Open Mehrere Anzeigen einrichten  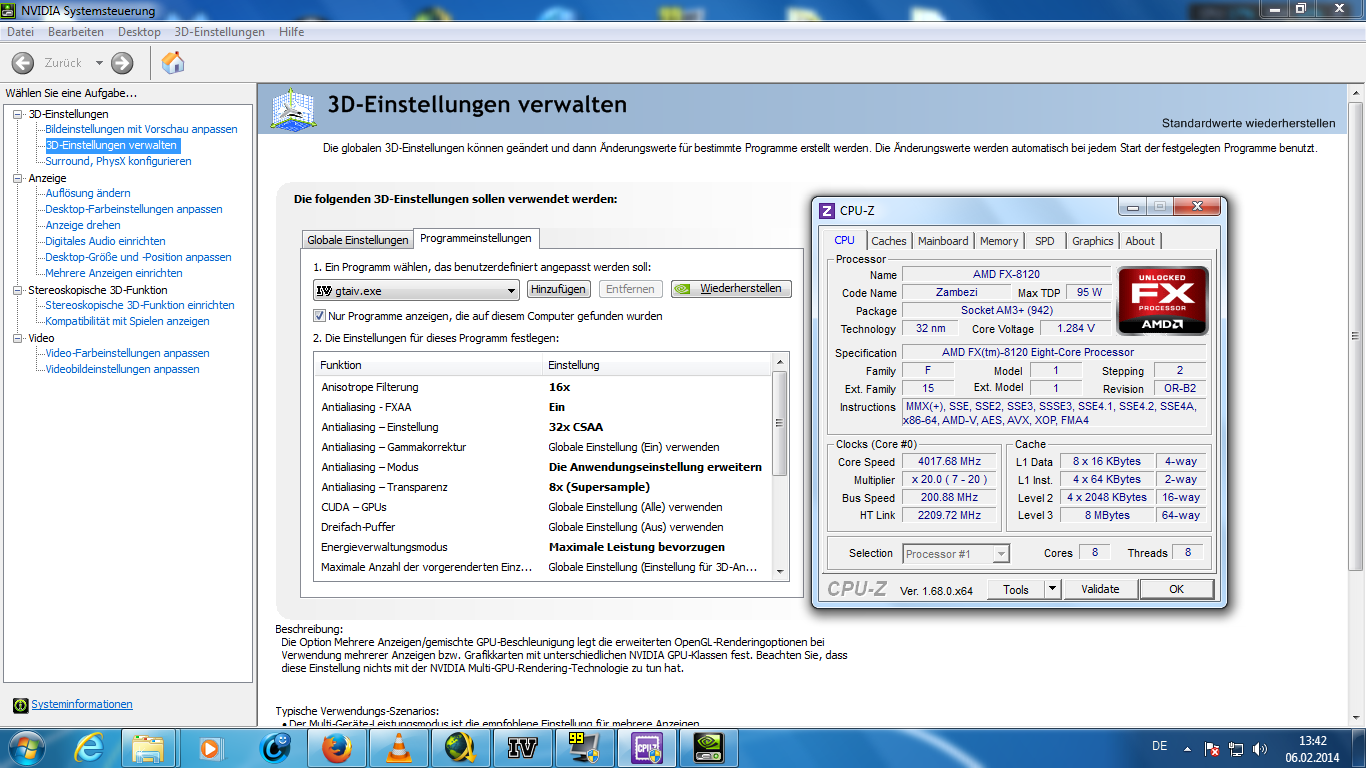coord(114,273)
